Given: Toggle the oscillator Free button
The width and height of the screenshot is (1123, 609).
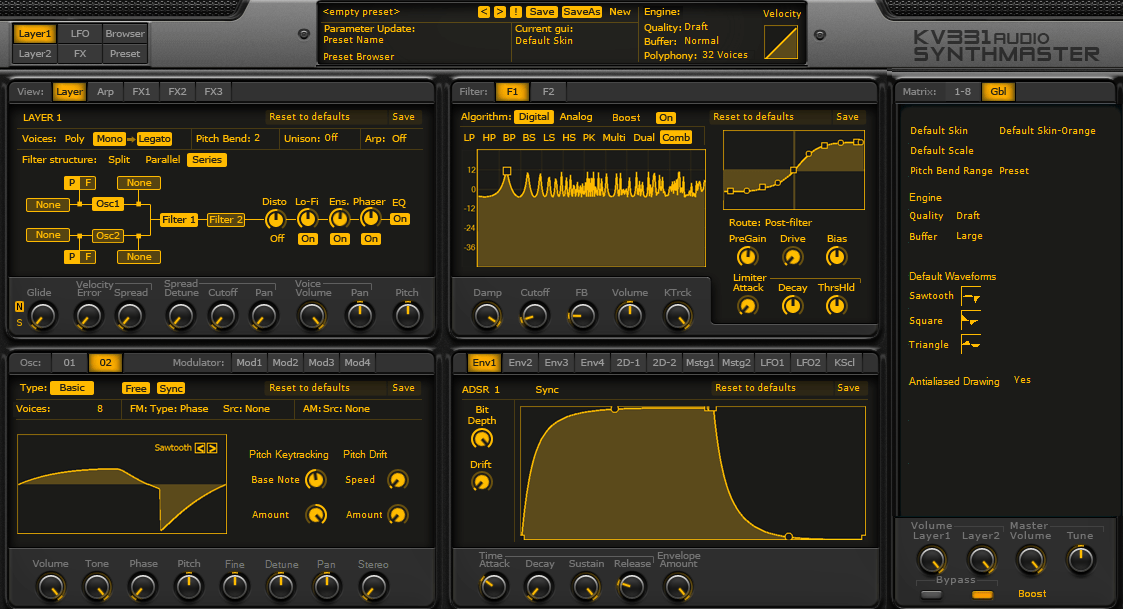Looking at the screenshot, I should (x=135, y=388).
